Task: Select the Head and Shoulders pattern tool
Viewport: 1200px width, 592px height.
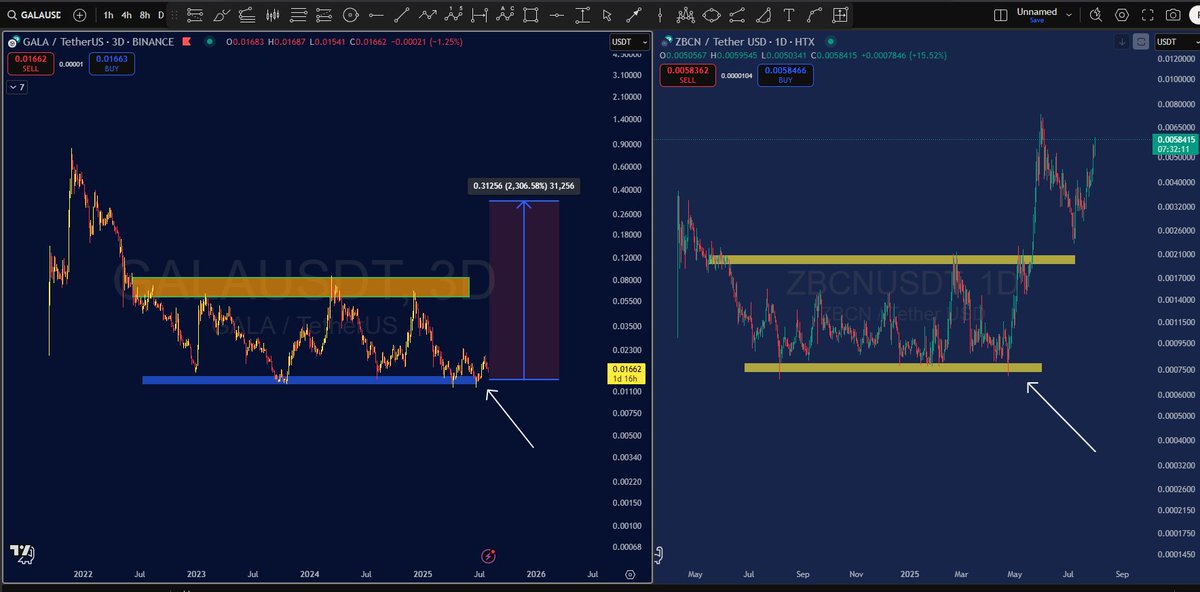Action: [686, 15]
